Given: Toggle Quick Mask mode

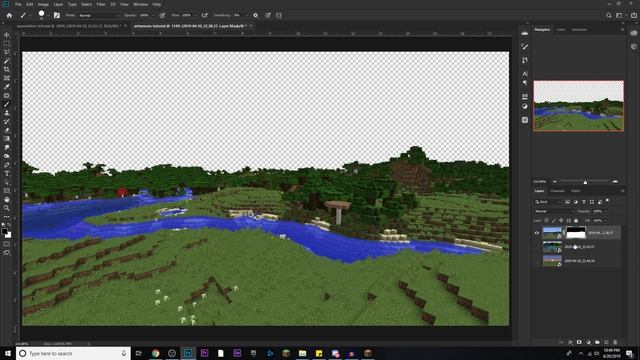Looking at the screenshot, I should (7, 244).
